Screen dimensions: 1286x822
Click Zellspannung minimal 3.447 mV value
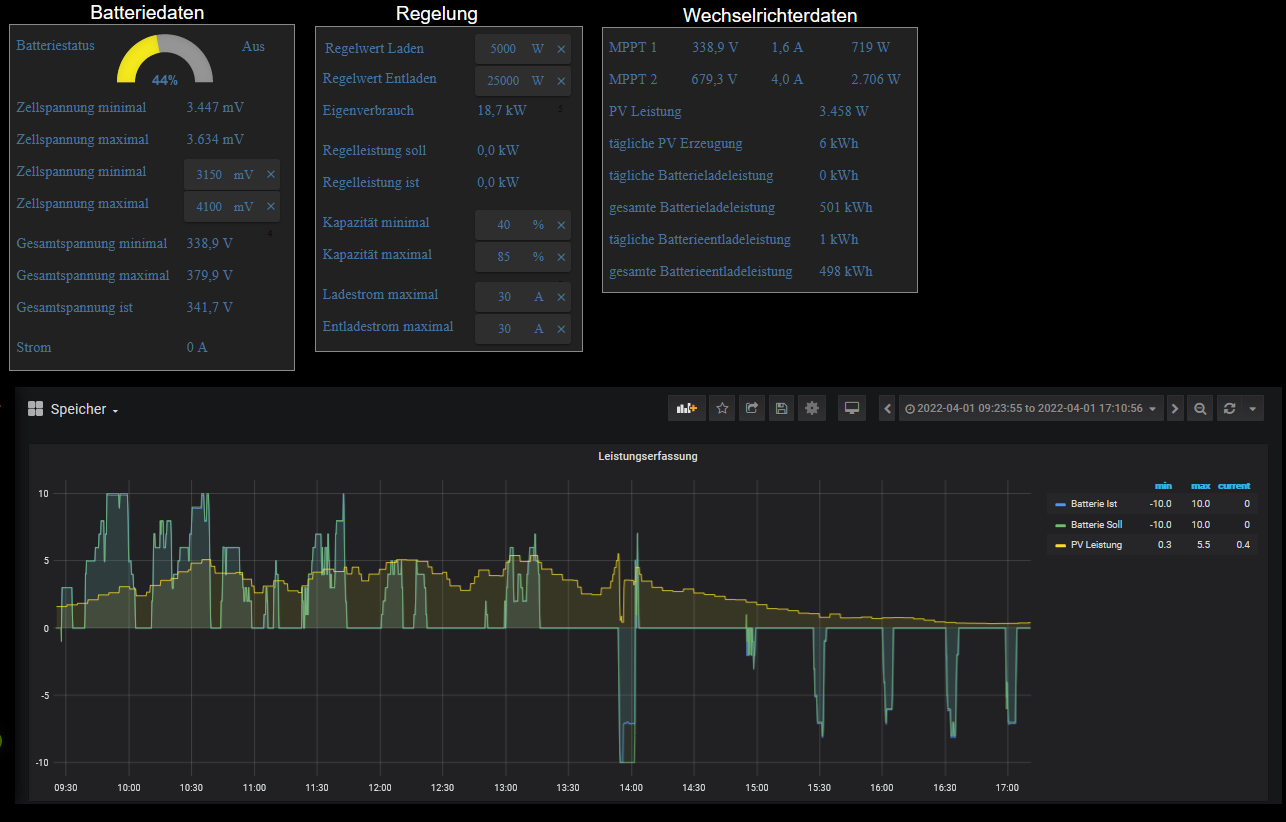[215, 107]
